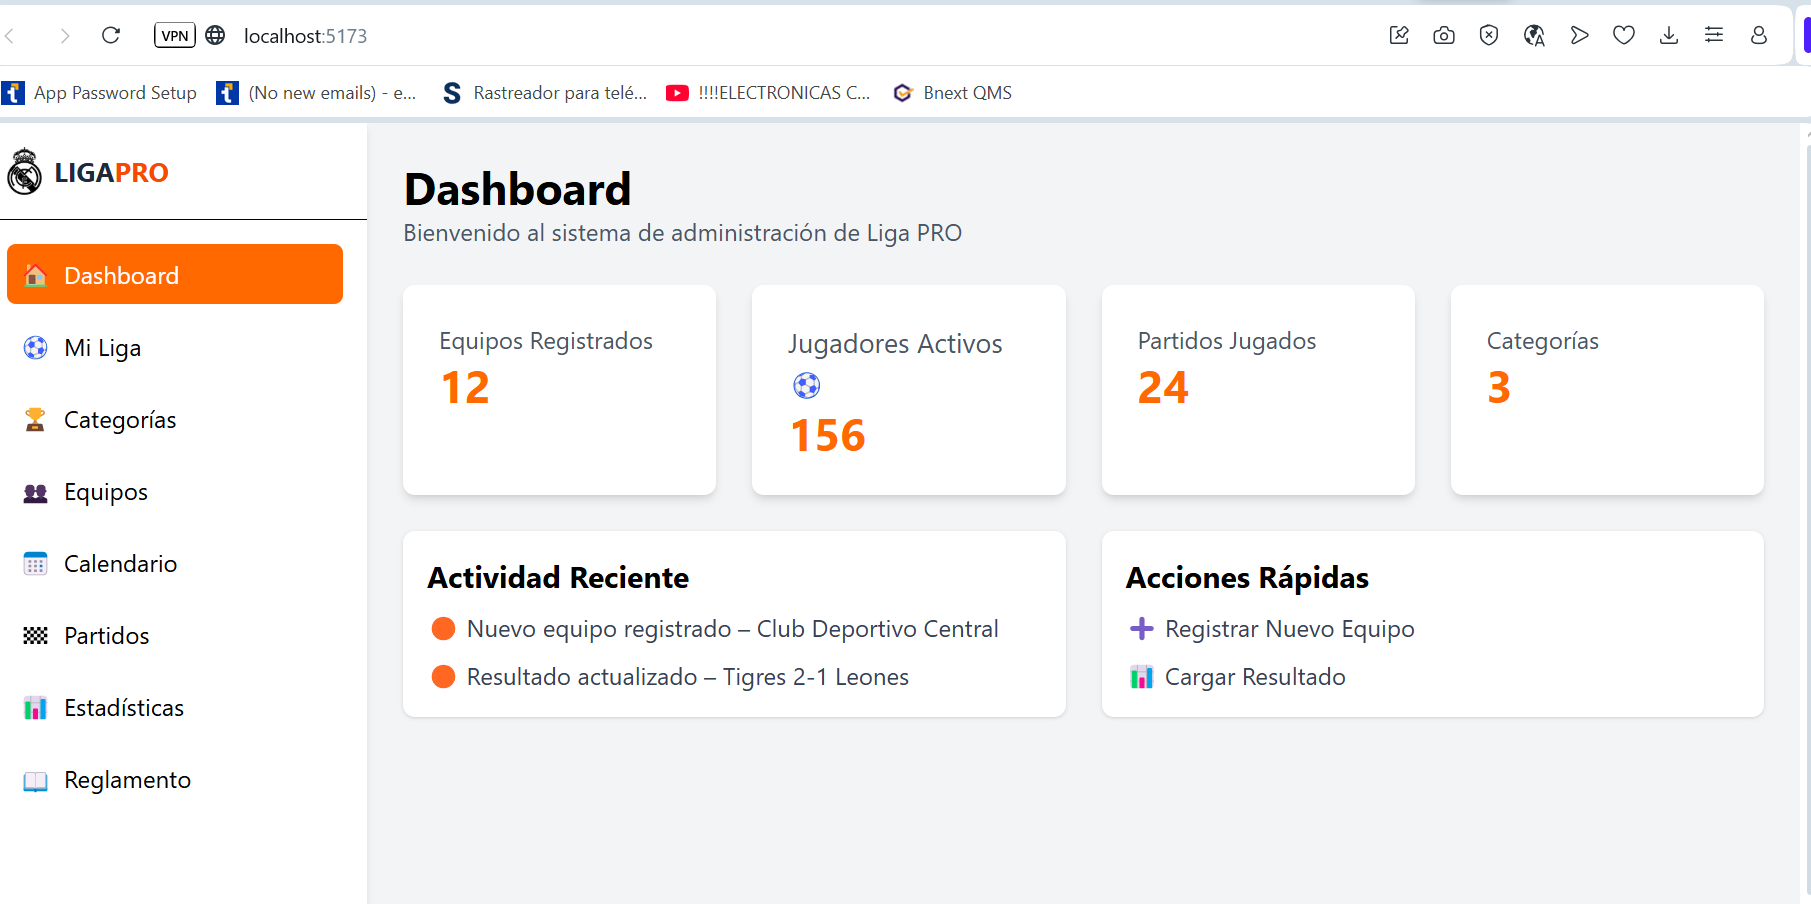
Task: Click the soccer ball icon beside Mi Liga
Action: click(x=36, y=348)
